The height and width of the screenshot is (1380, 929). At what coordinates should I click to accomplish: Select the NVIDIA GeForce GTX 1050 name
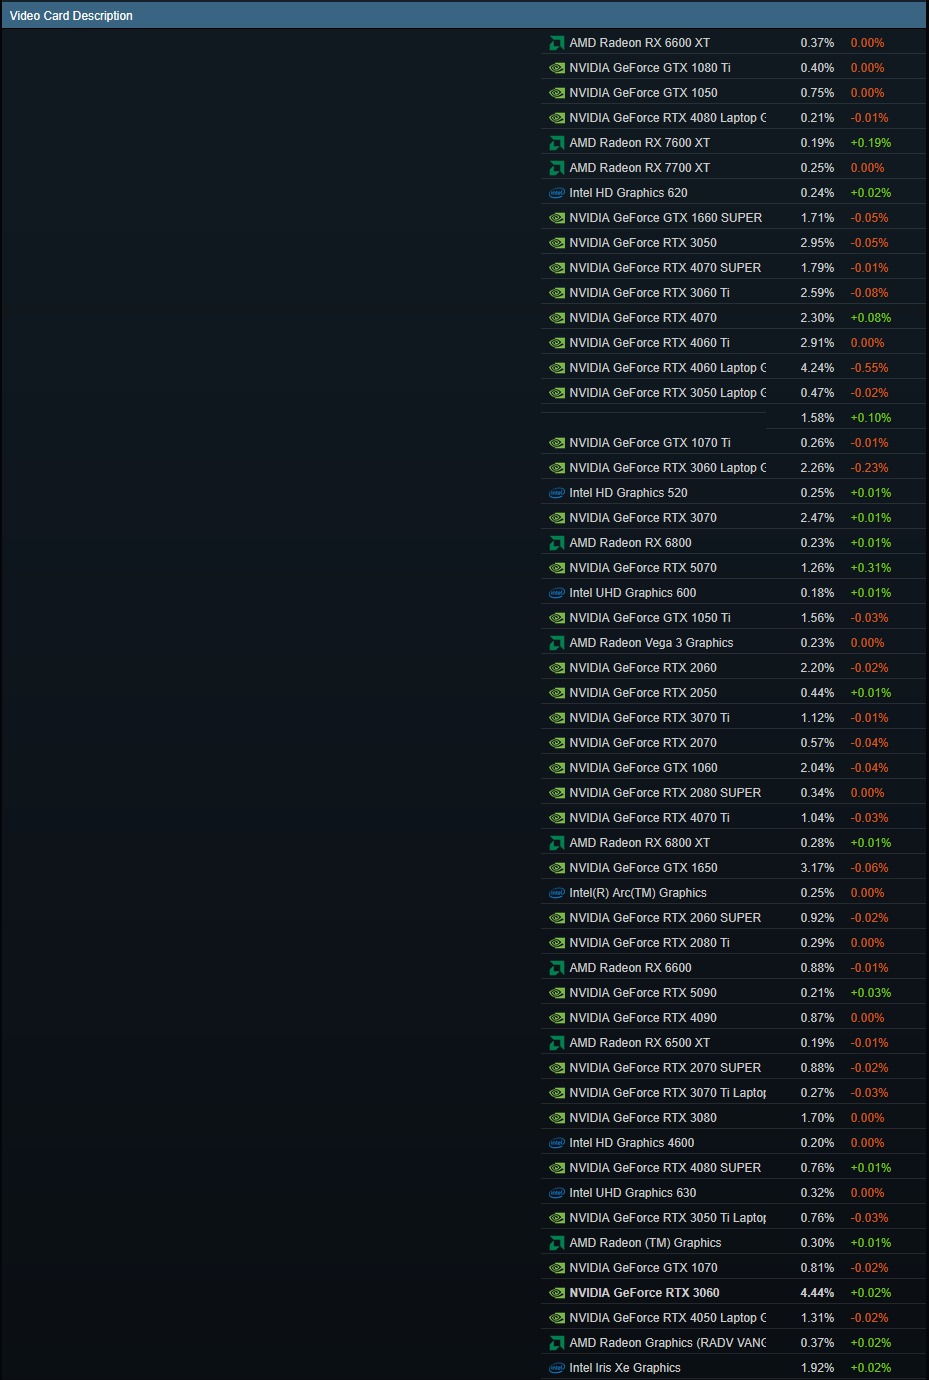643,93
